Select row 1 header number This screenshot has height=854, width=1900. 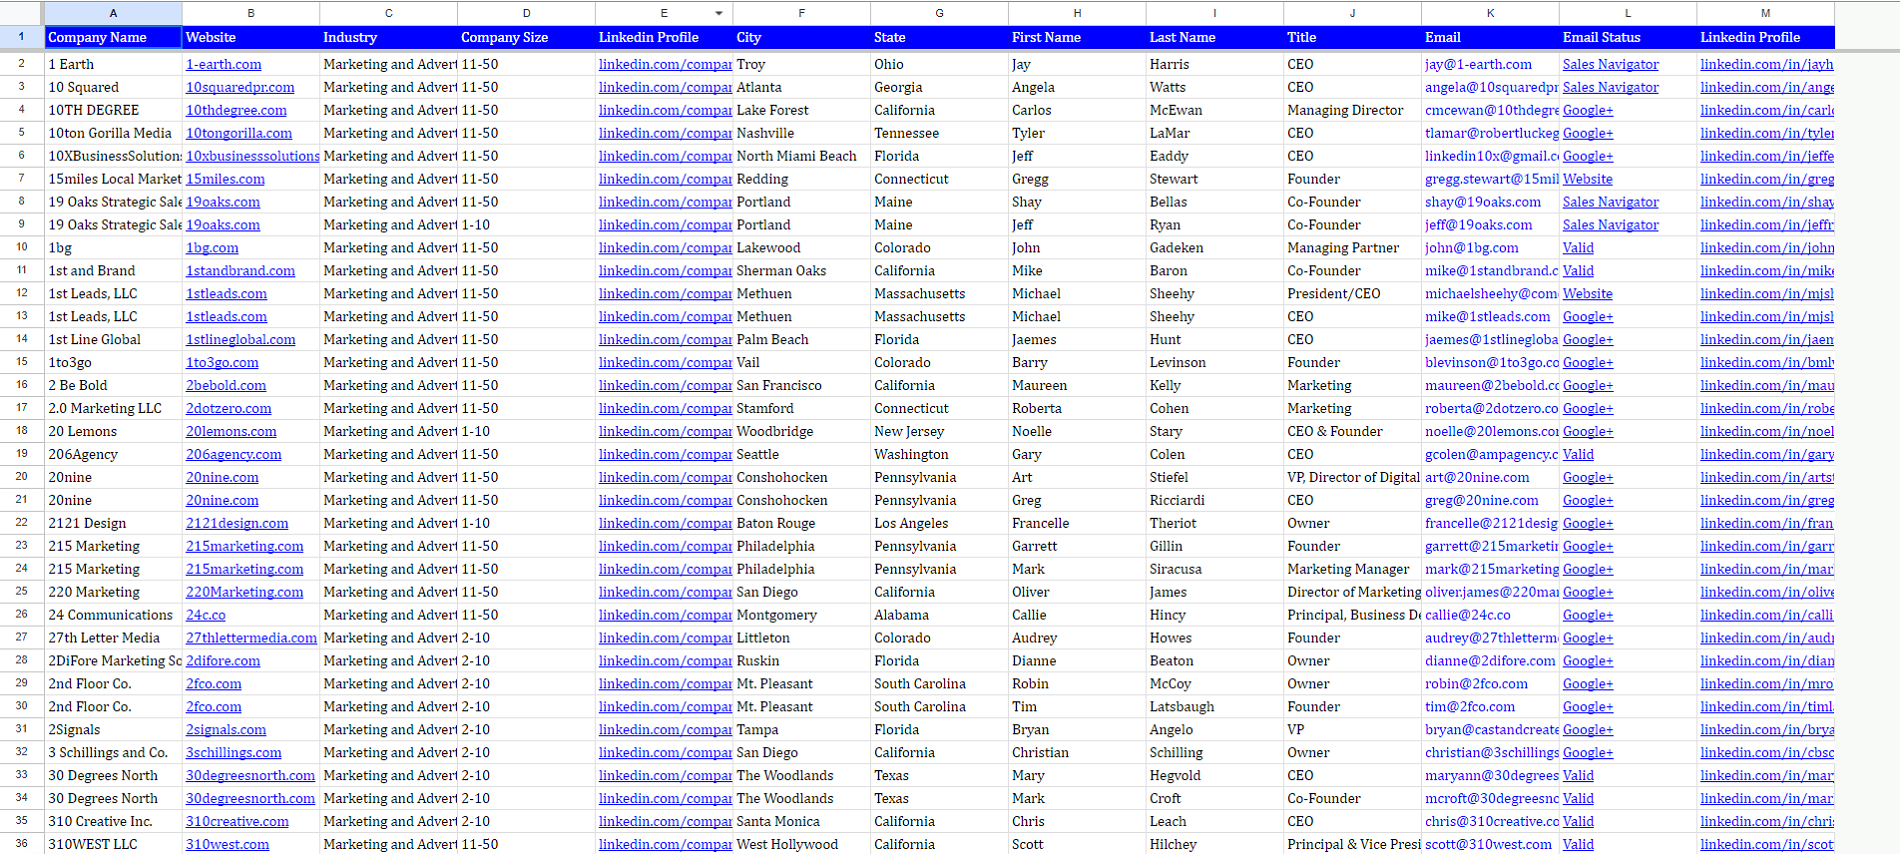(21, 37)
